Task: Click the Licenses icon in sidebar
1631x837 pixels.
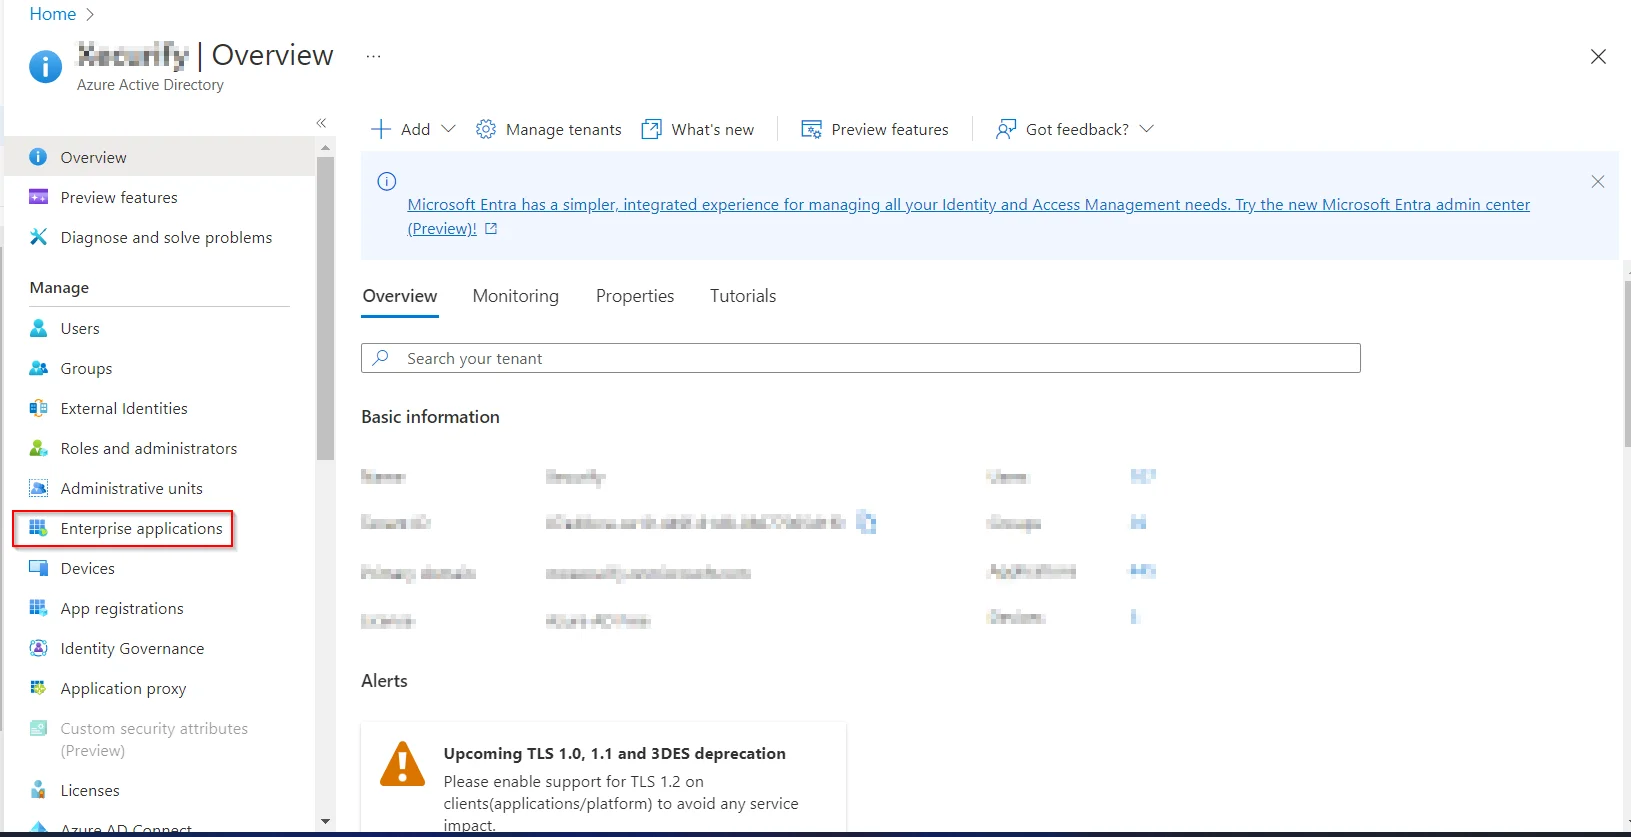Action: coord(38,790)
